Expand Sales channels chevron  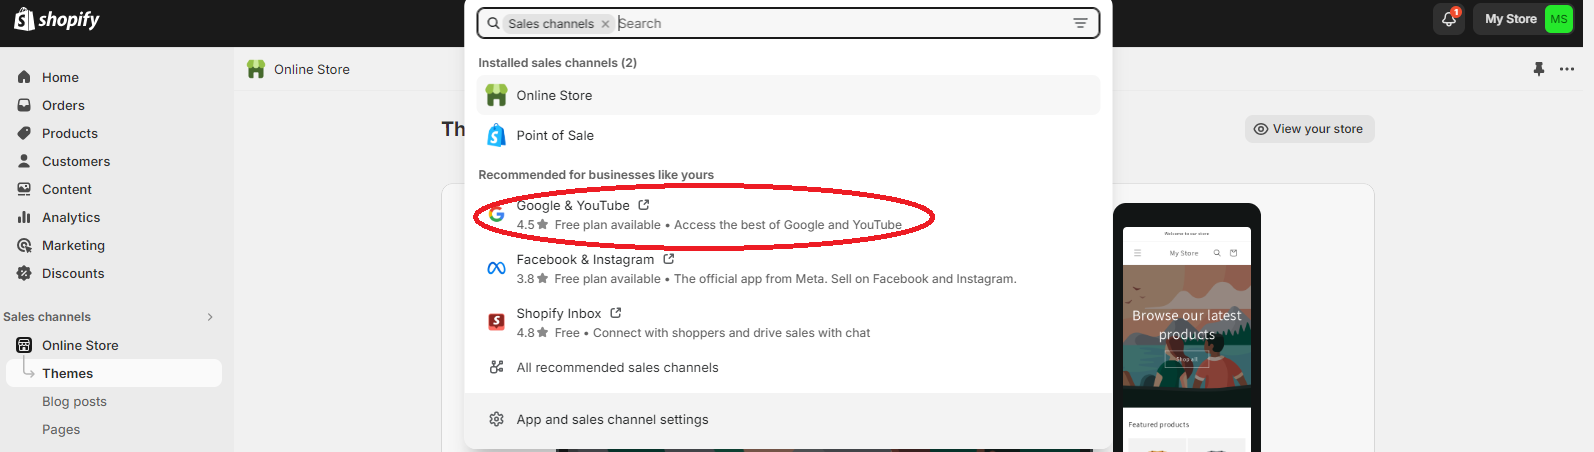(x=210, y=317)
